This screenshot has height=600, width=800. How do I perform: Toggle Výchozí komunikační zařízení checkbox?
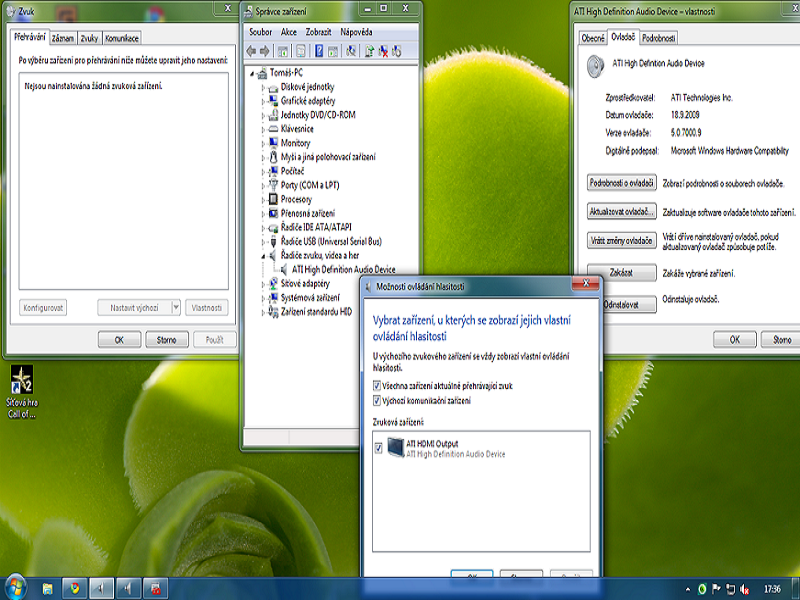click(377, 401)
